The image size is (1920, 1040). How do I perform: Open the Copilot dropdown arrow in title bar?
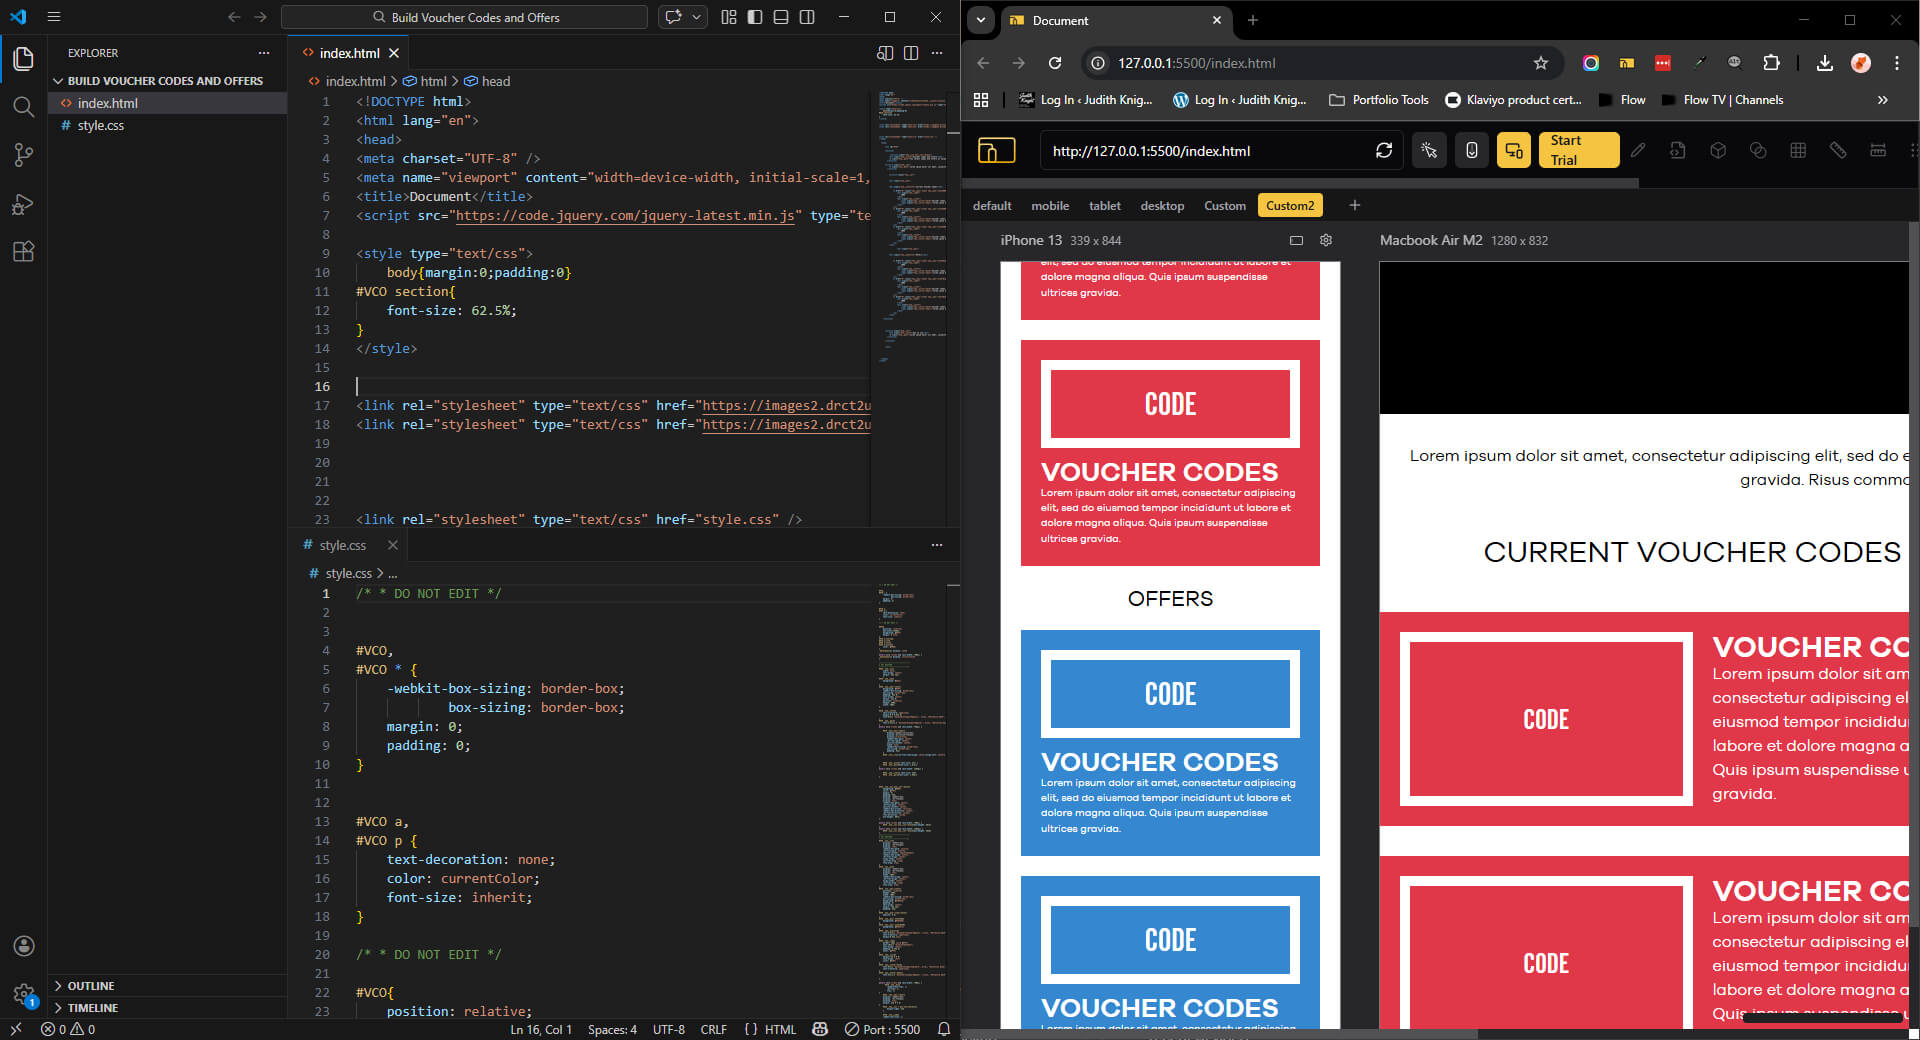[697, 17]
